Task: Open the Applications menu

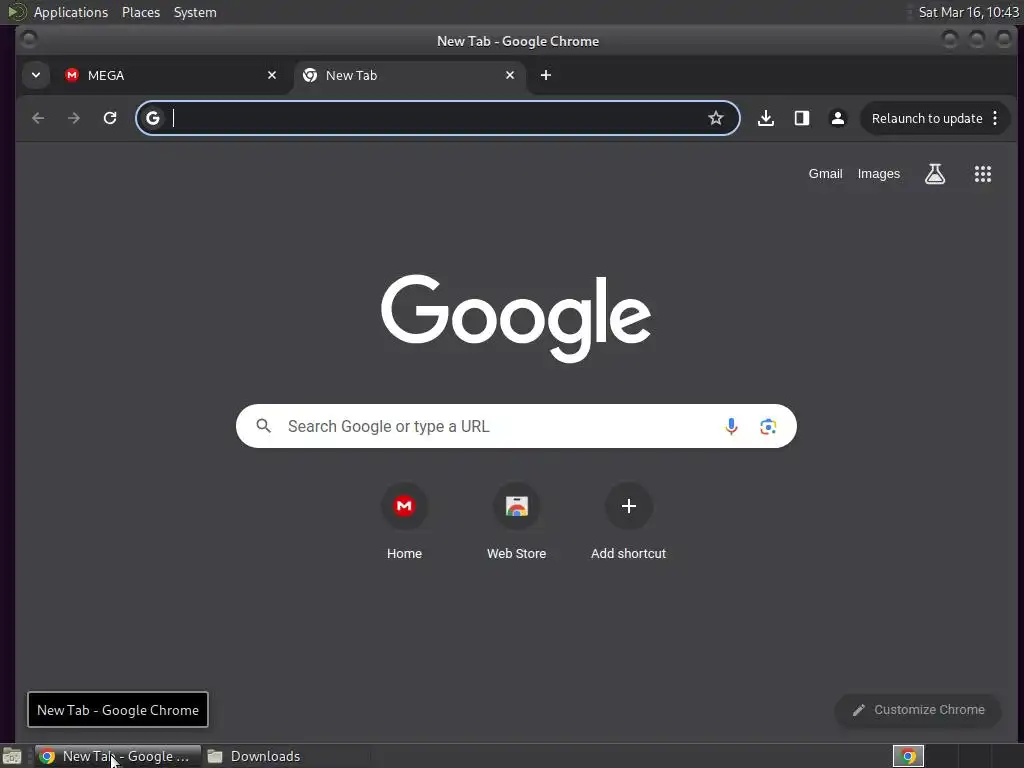Action: (71, 12)
